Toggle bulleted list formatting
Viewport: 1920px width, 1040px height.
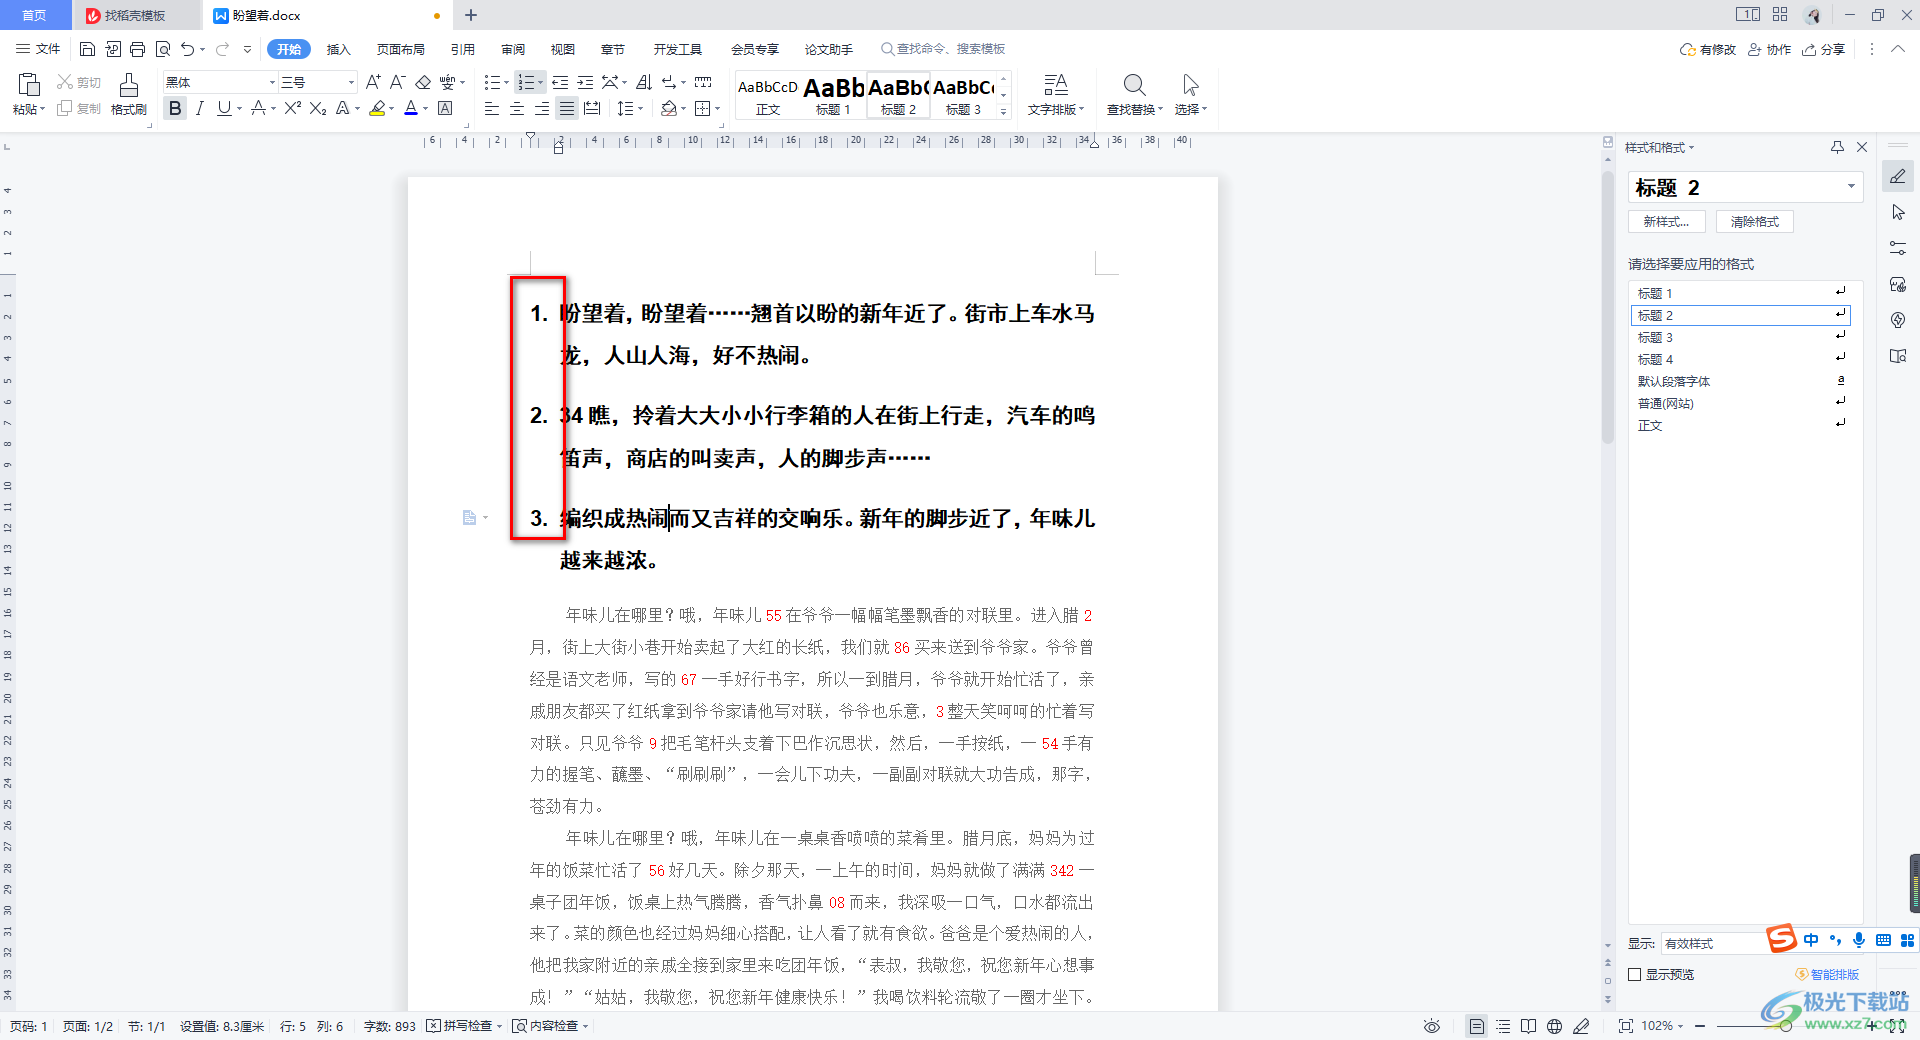[492, 82]
